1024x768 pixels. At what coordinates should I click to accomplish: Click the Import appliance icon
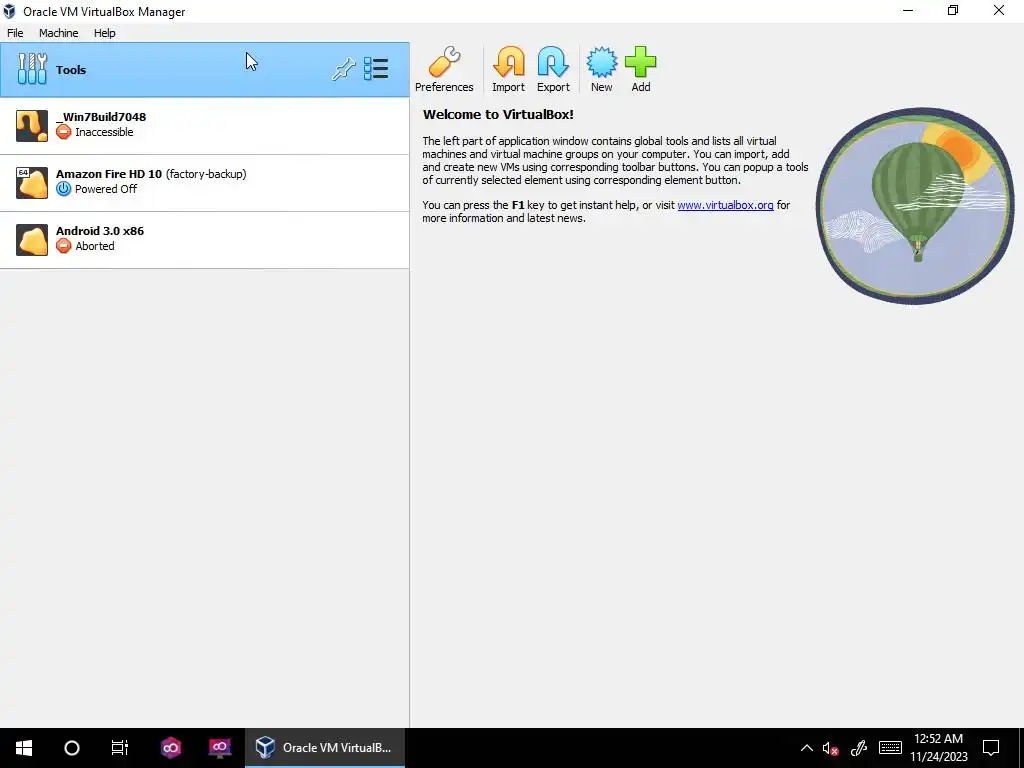pyautogui.click(x=508, y=70)
